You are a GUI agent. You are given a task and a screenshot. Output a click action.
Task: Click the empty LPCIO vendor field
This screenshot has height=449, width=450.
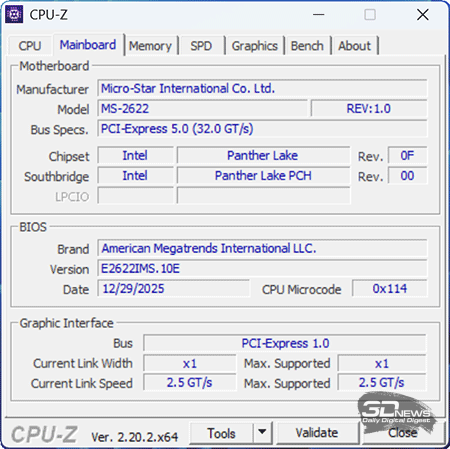[x=135, y=196]
